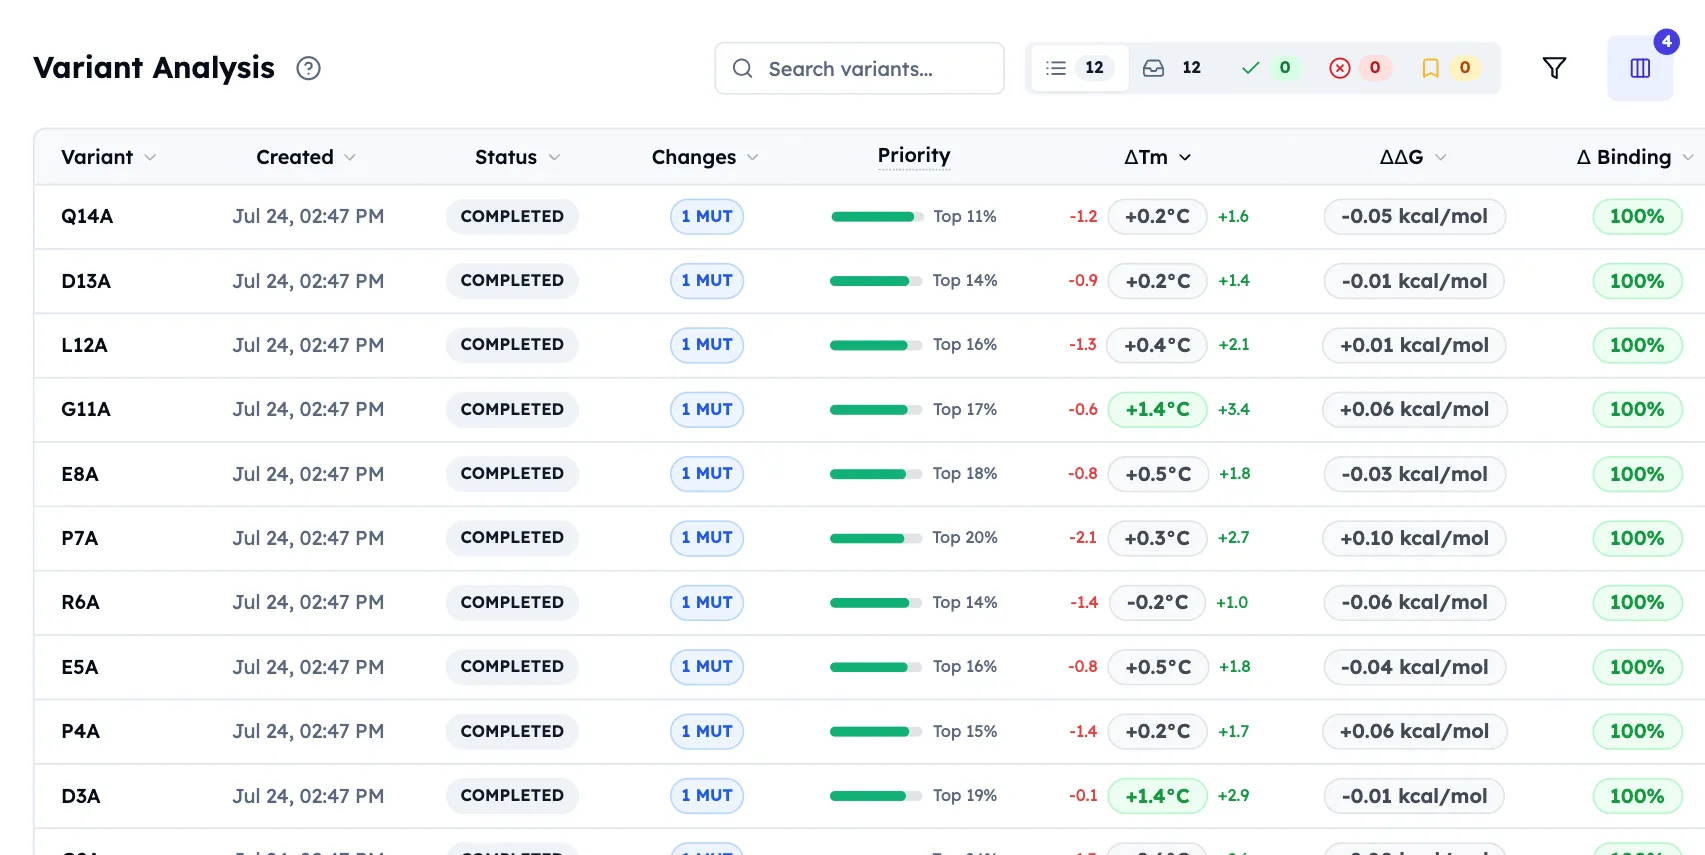Show approved variants with the checkmark filter
Screen dimensions: 1705x855
1266,68
